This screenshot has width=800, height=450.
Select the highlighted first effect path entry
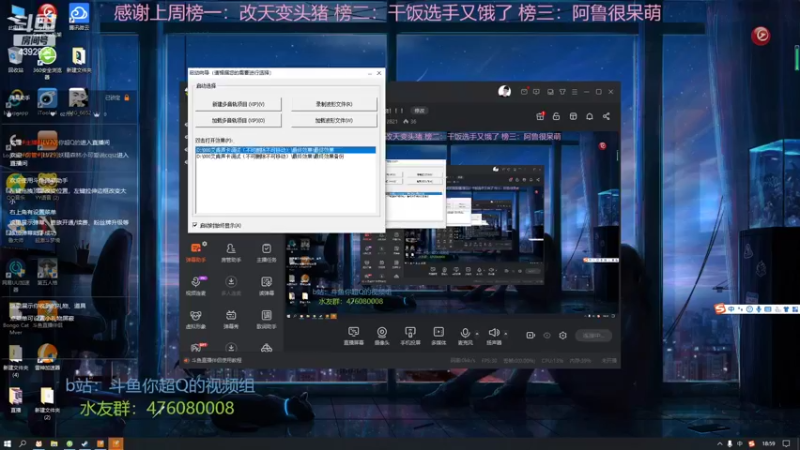[286, 150]
